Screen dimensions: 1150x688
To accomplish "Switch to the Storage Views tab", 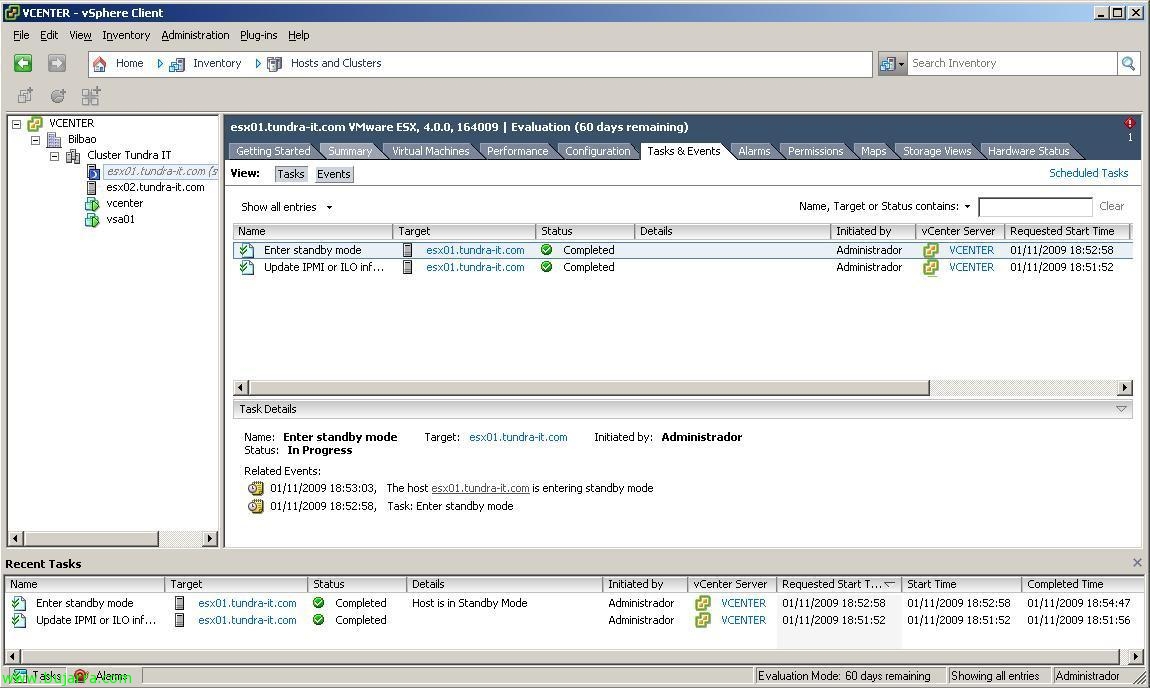I will [x=937, y=151].
